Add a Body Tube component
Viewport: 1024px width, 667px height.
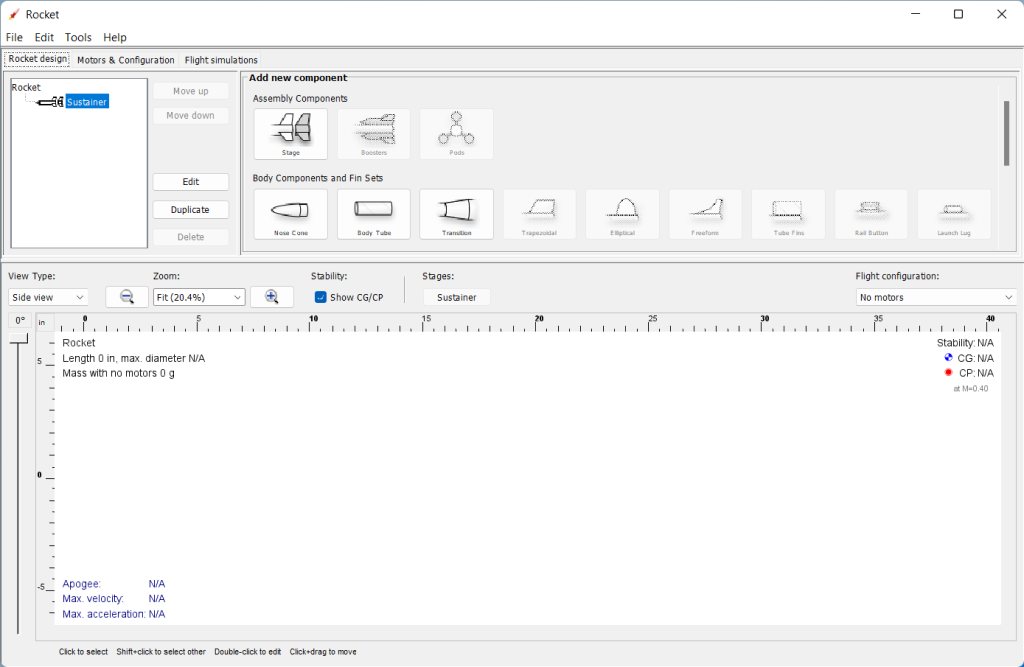click(373, 214)
